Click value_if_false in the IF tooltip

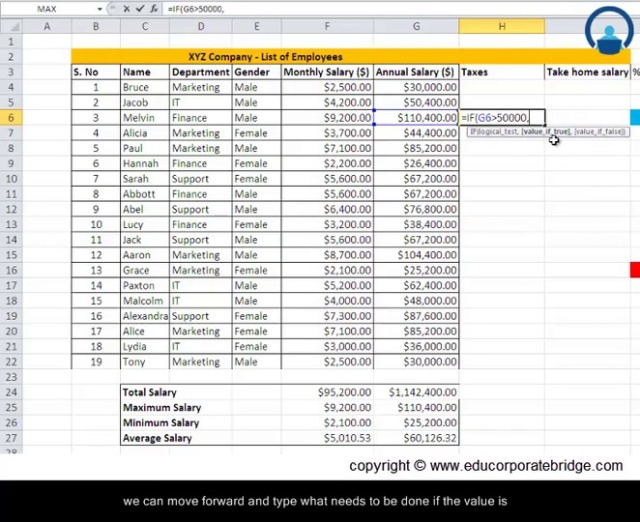coord(599,132)
